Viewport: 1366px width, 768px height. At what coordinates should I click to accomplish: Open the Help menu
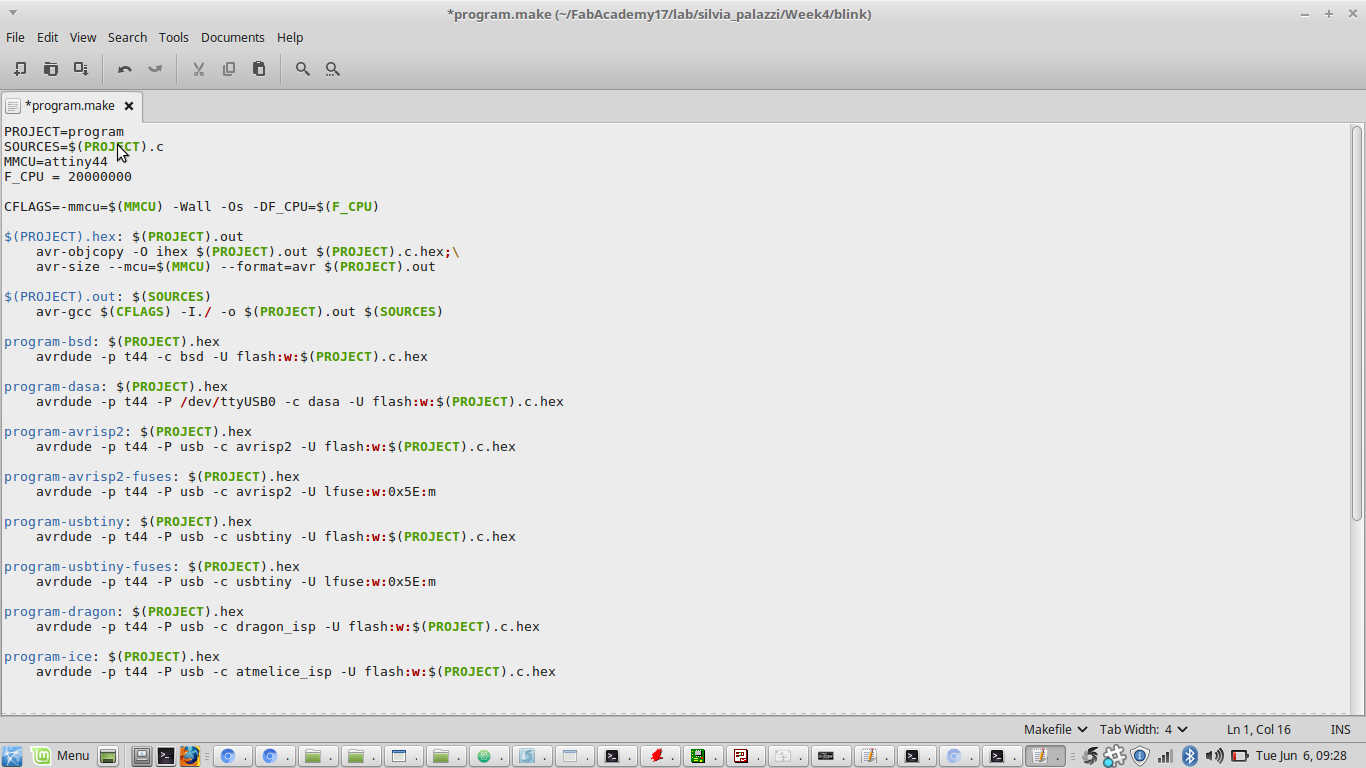[x=290, y=37]
